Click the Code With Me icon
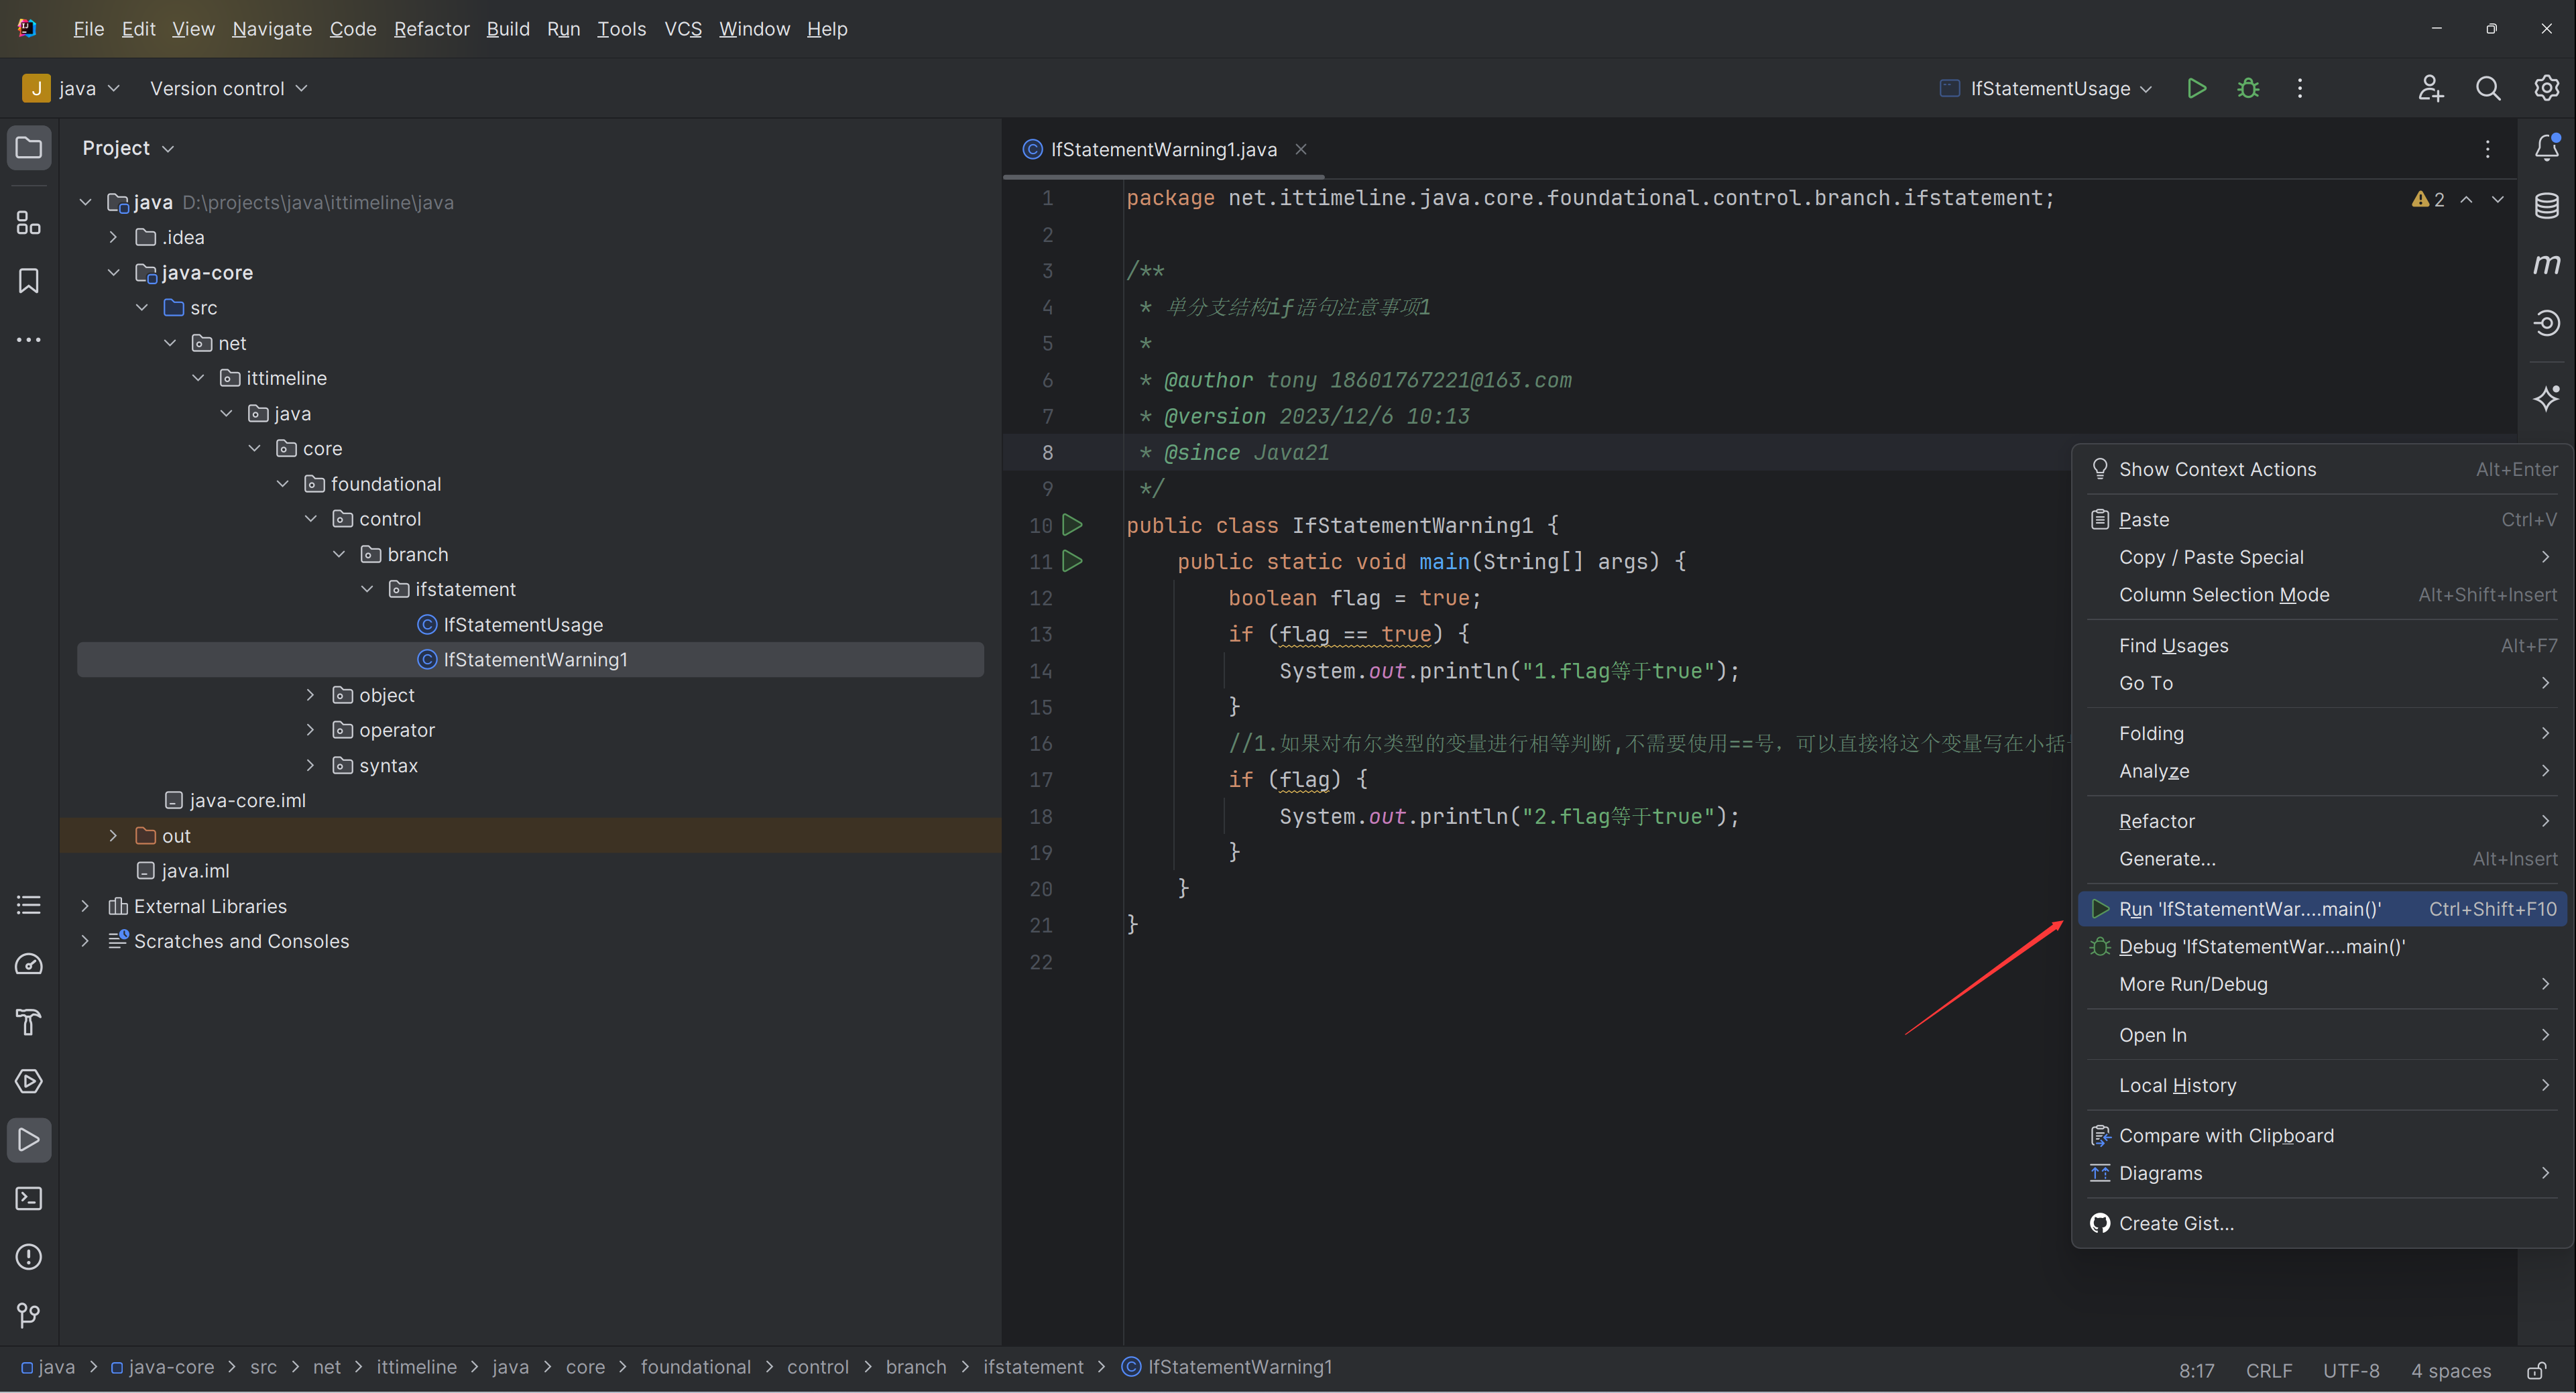The image size is (2576, 1393). click(x=2431, y=88)
